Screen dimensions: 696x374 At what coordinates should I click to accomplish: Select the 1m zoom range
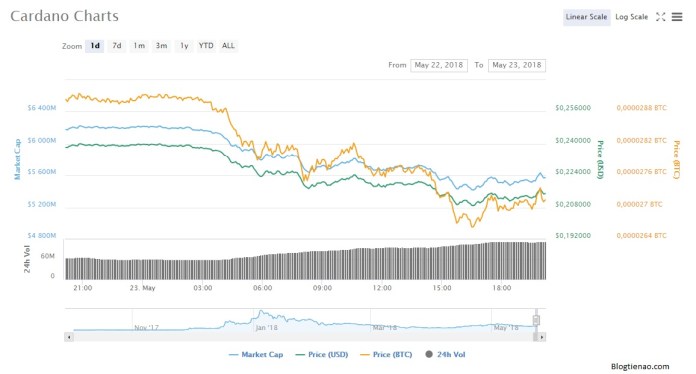click(x=139, y=46)
